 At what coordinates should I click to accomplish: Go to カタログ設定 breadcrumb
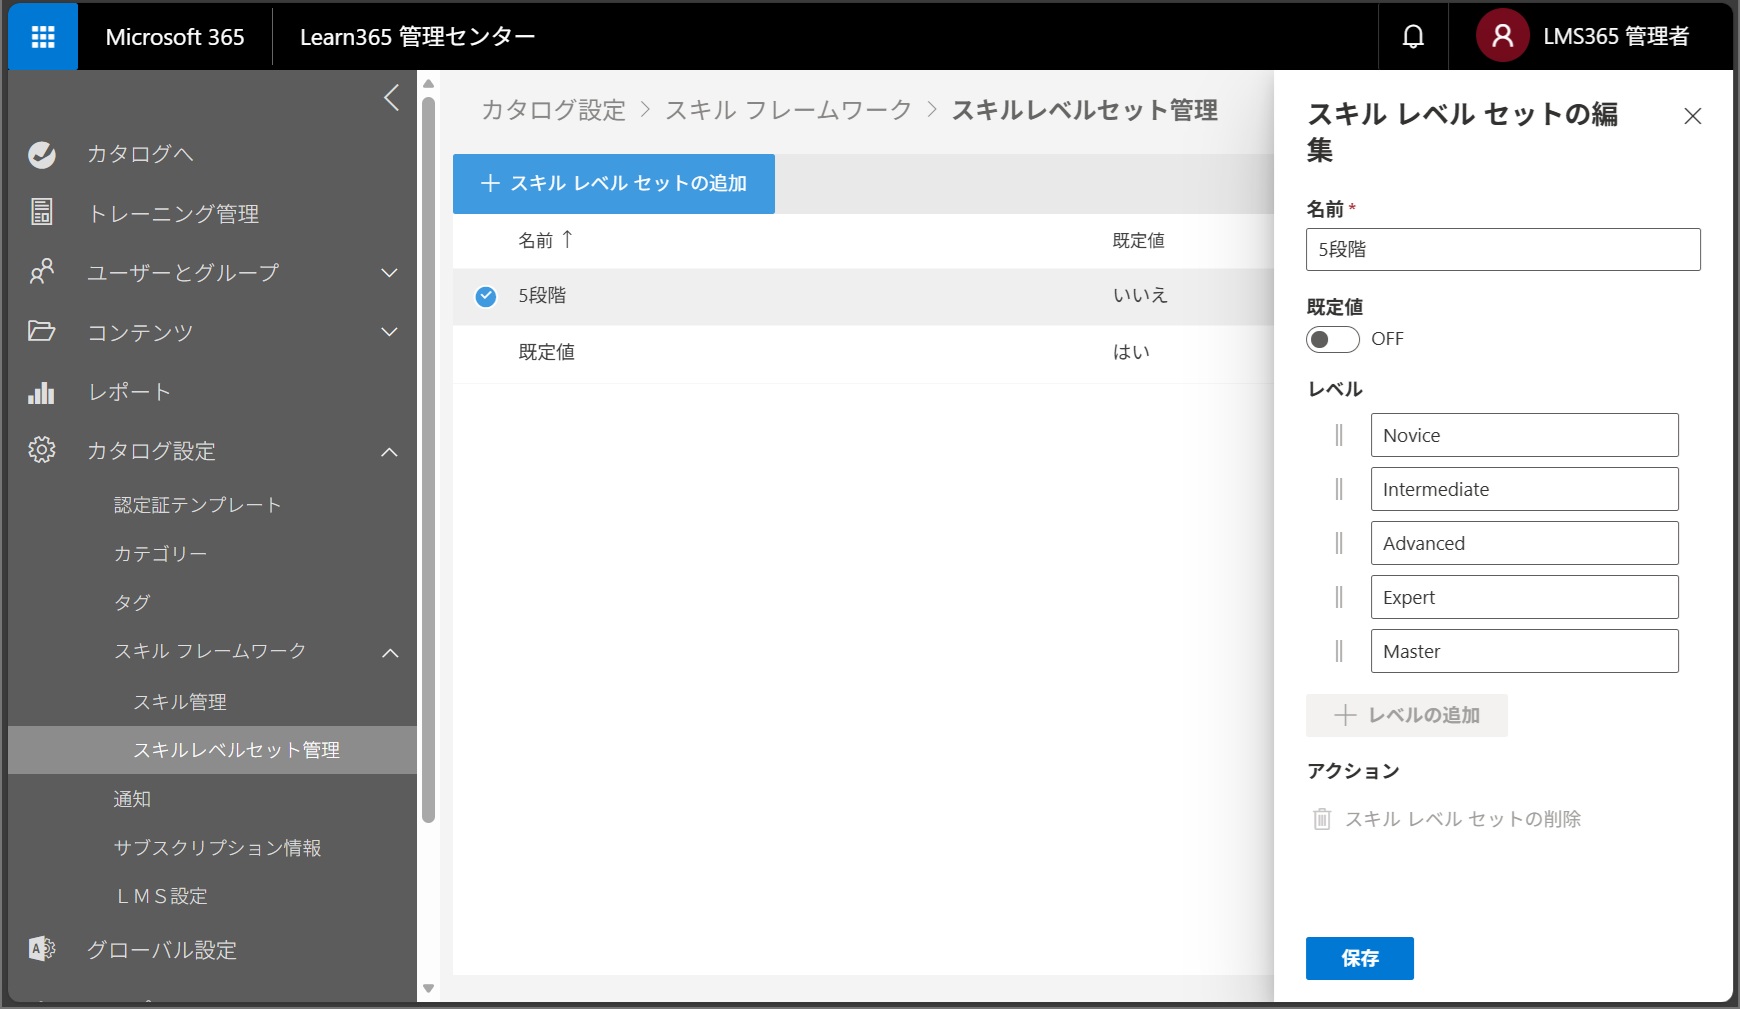[553, 110]
